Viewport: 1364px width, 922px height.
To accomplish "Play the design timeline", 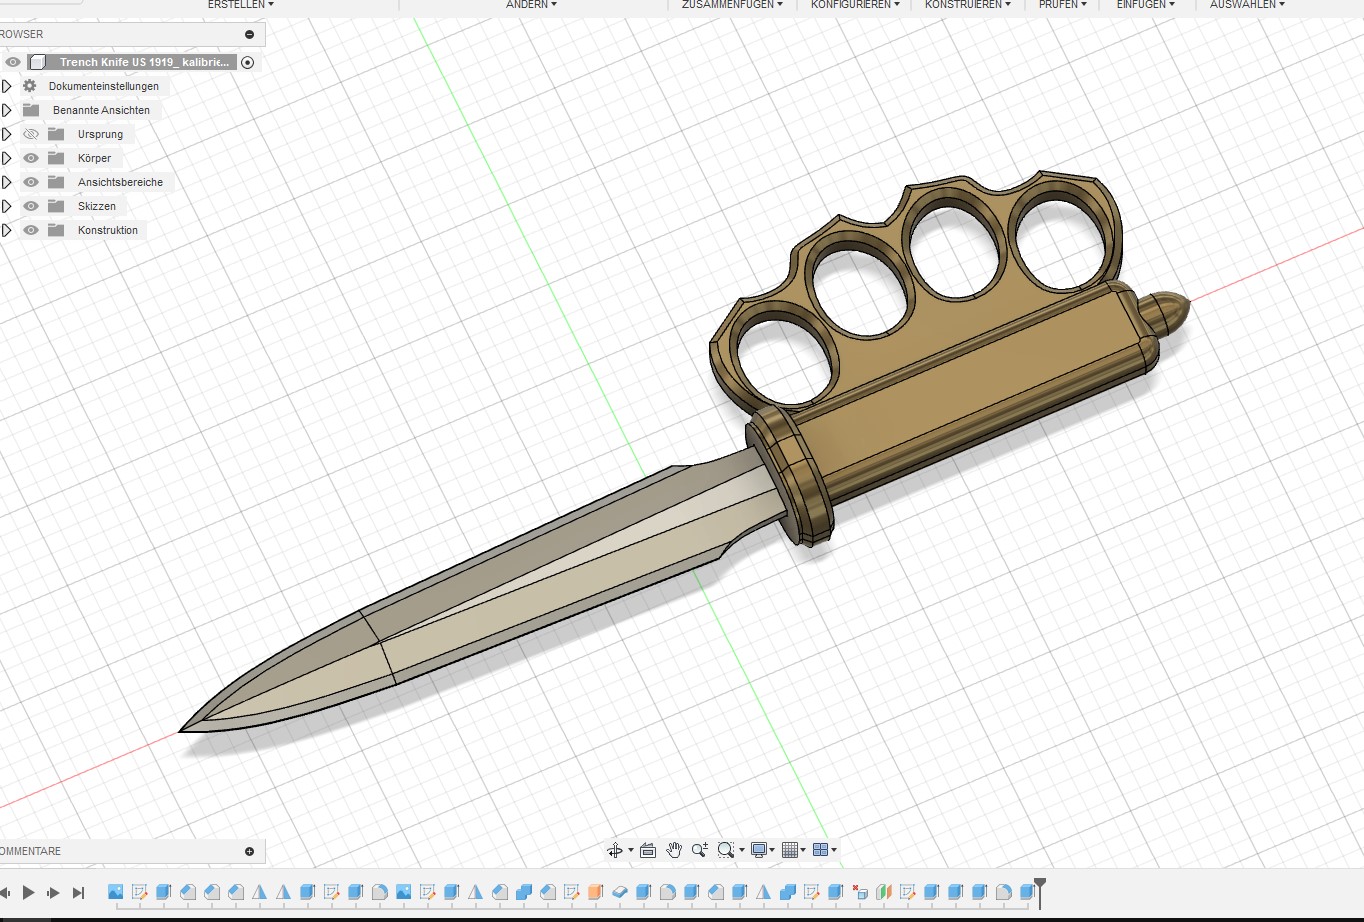I will [28, 892].
